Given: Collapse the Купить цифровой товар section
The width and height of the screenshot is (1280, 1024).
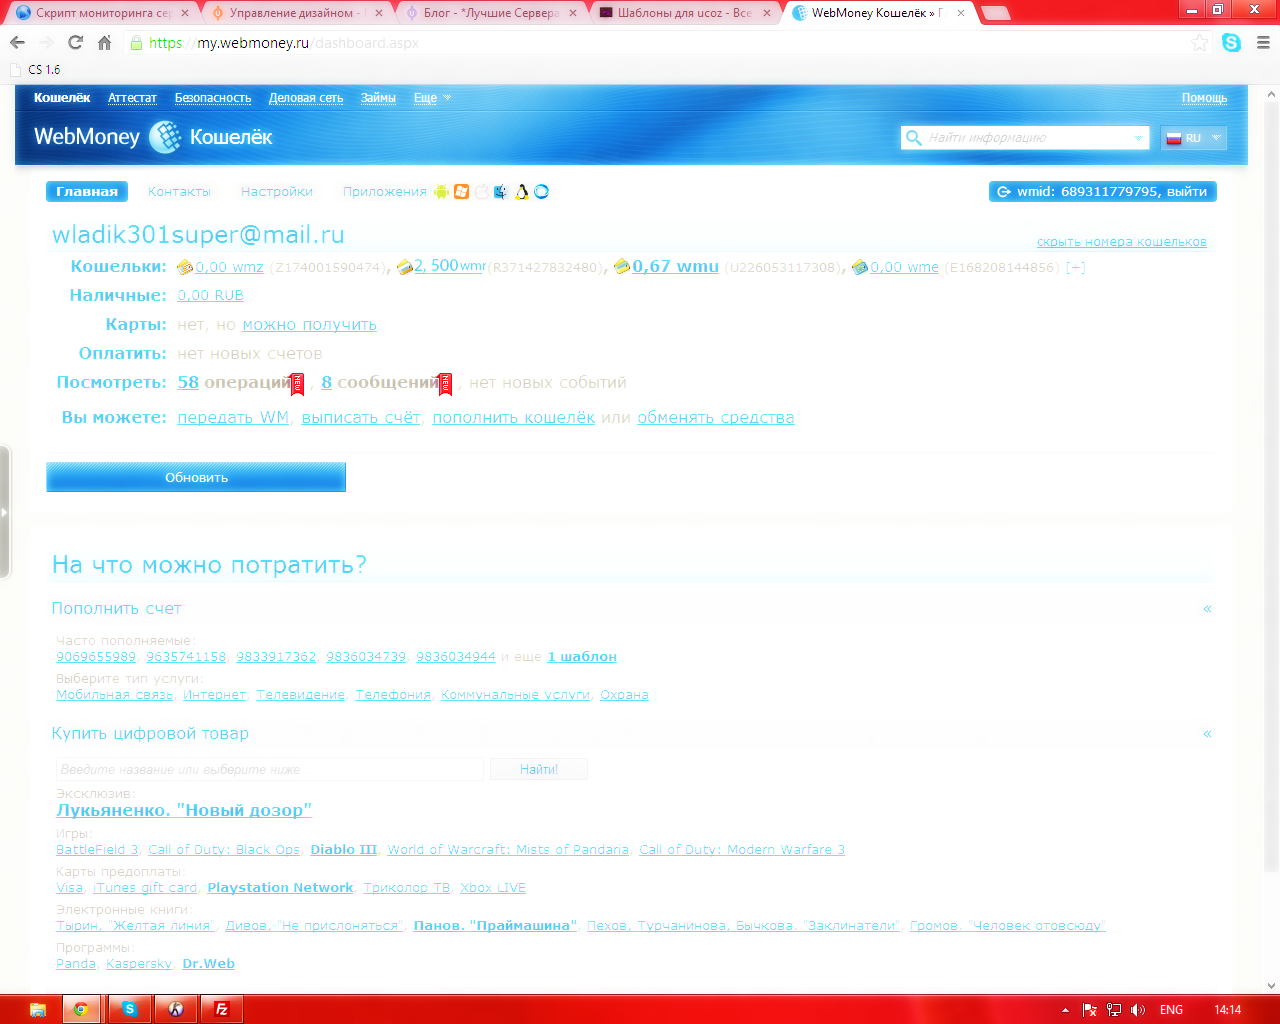Looking at the screenshot, I should tap(1207, 734).
